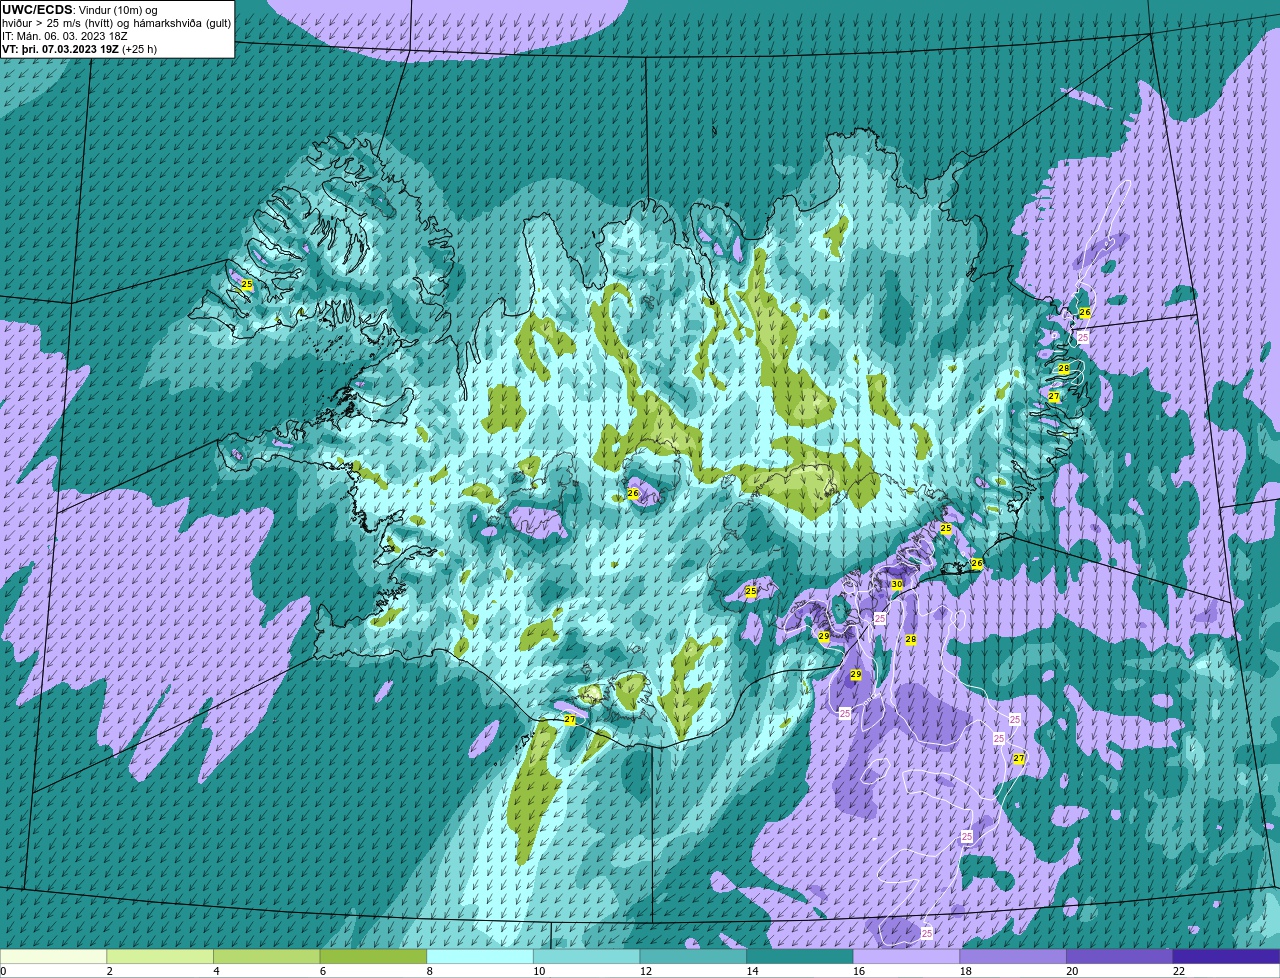Pick the 10–12 m/s light turquoise legend swatch
Image resolution: width=1280 pixels, height=978 pixels.
[586, 956]
